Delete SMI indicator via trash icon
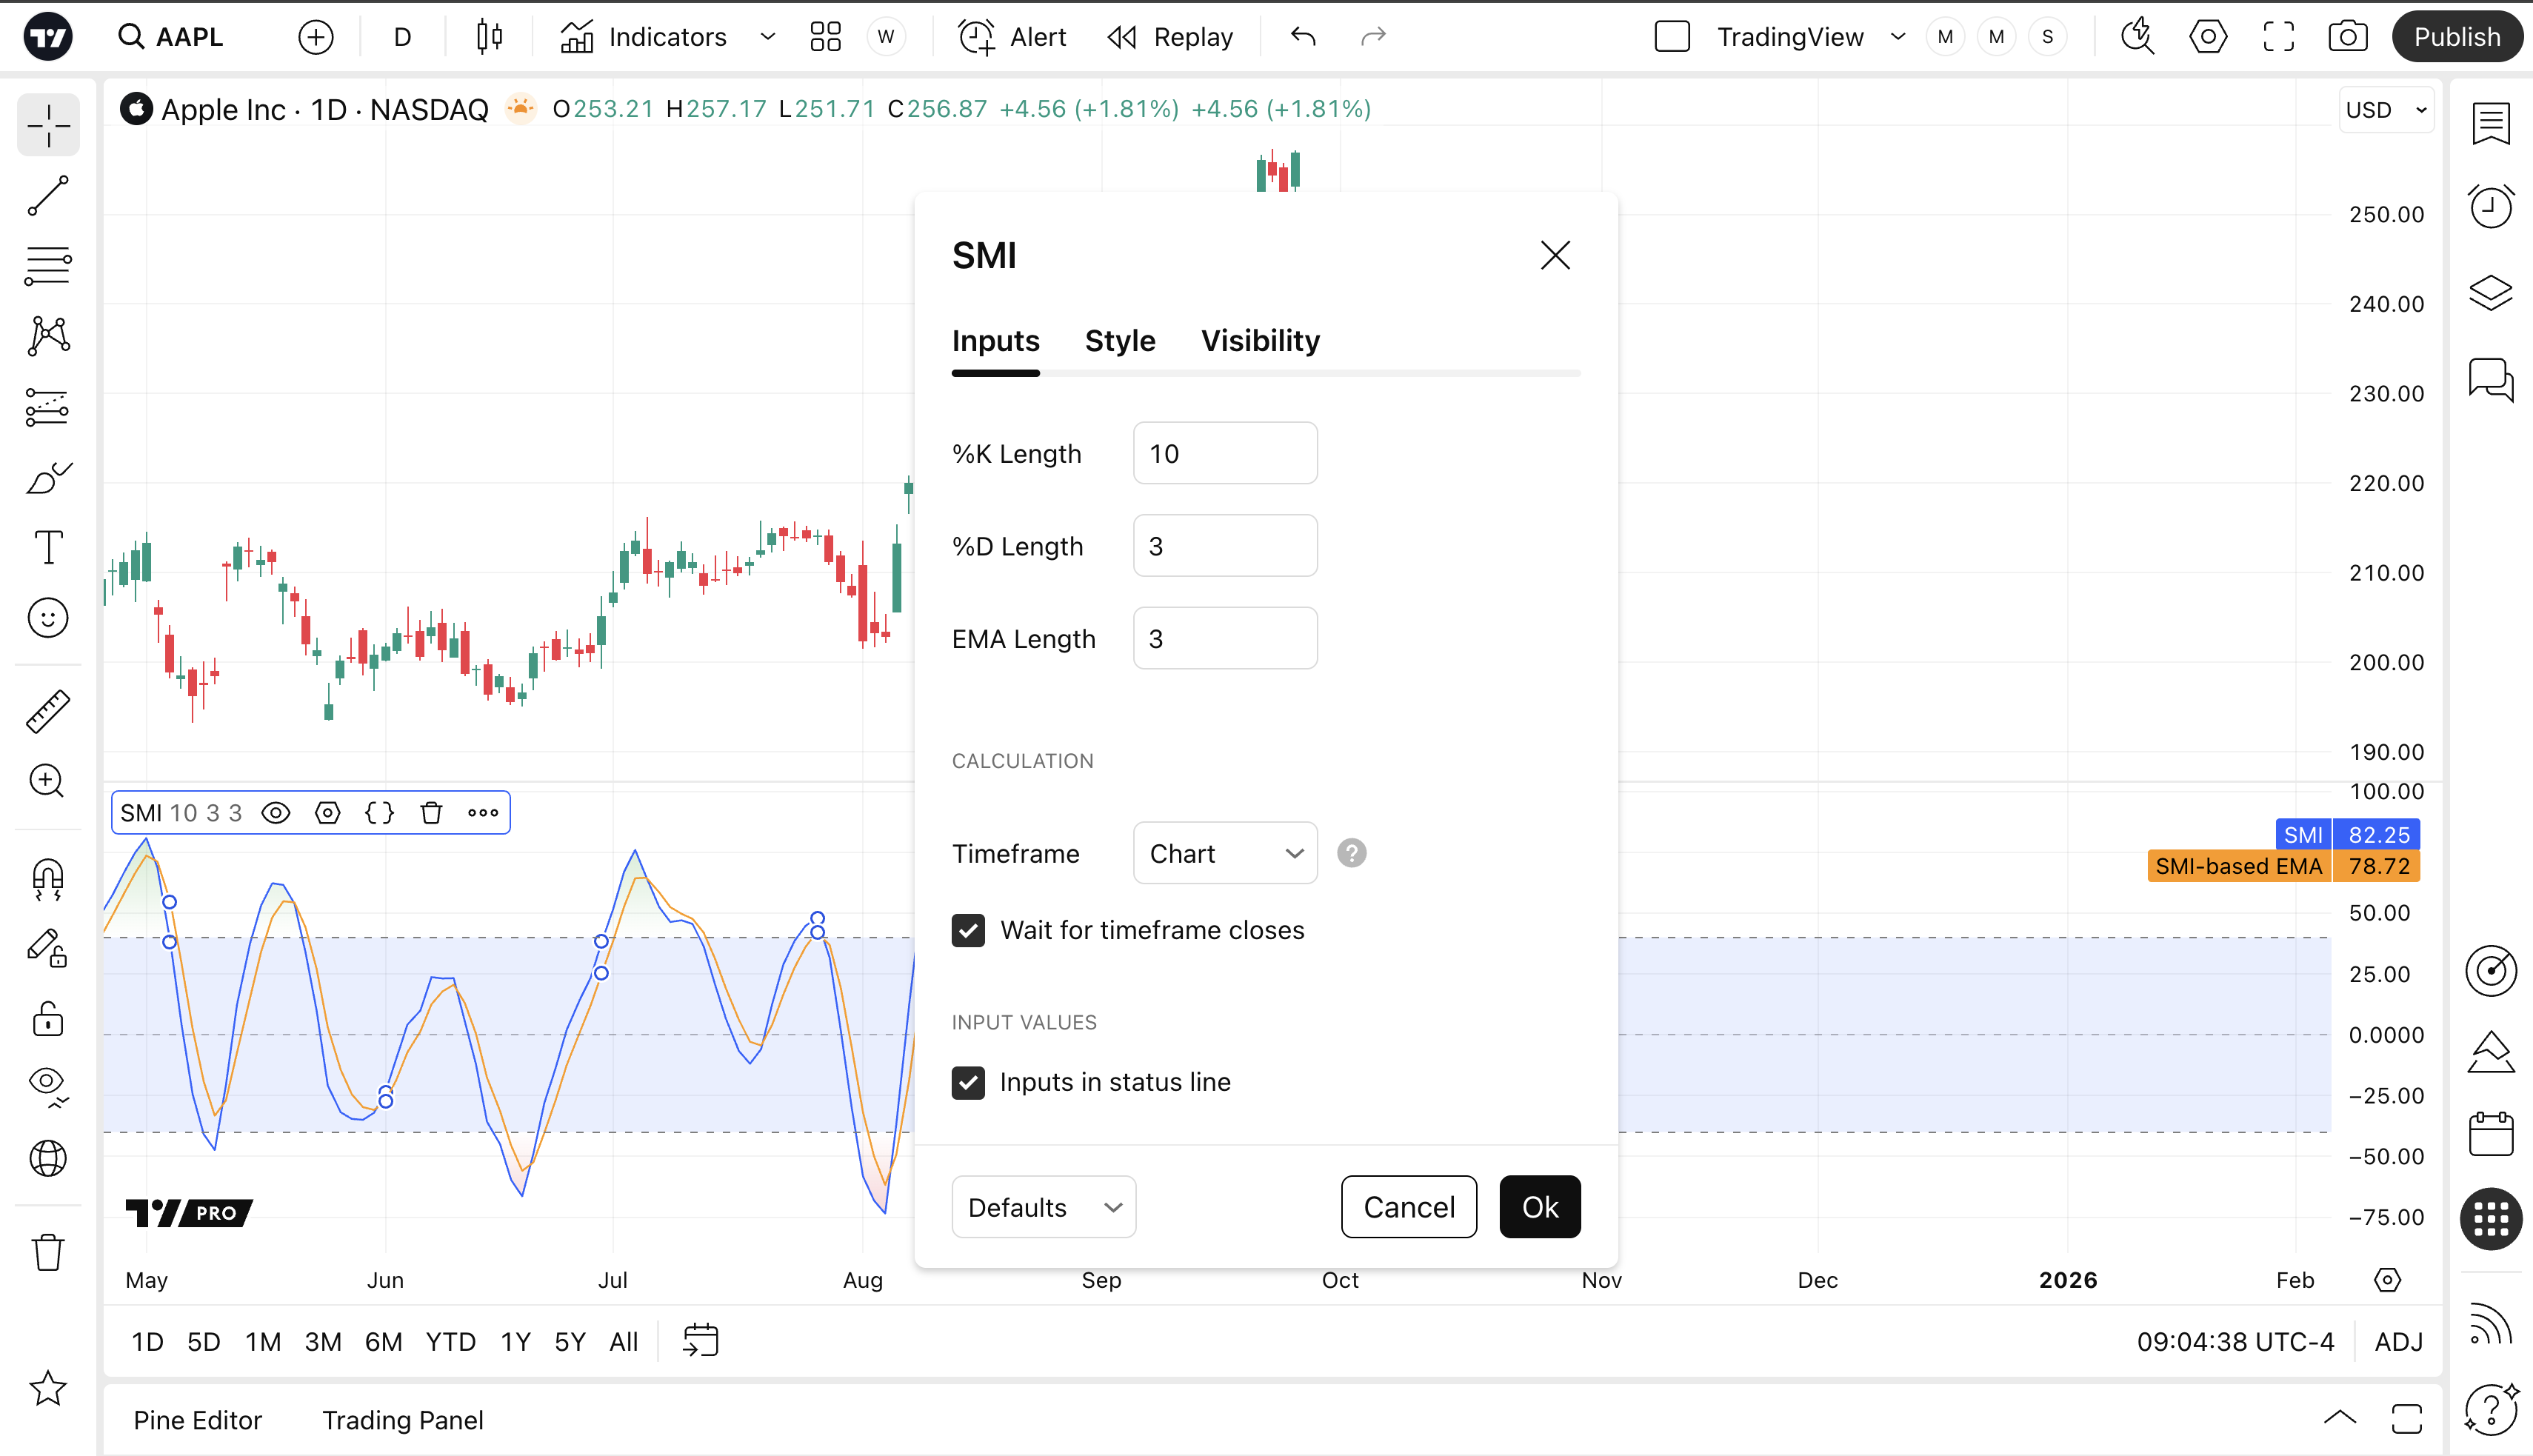2533x1456 pixels. coord(431,813)
